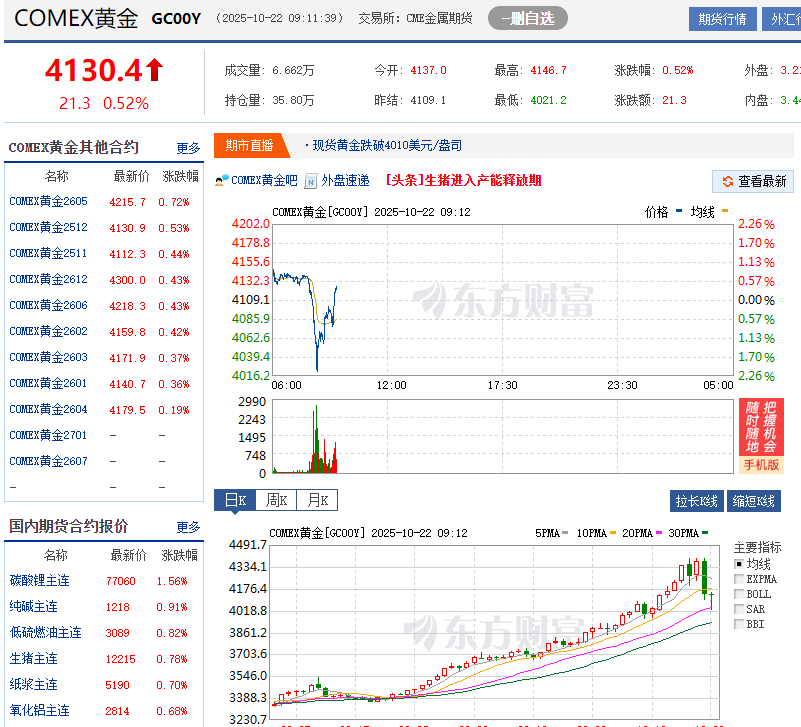The height and width of the screenshot is (727, 801).
Task: Select the 均线 indicator radio option
Action: point(739,564)
